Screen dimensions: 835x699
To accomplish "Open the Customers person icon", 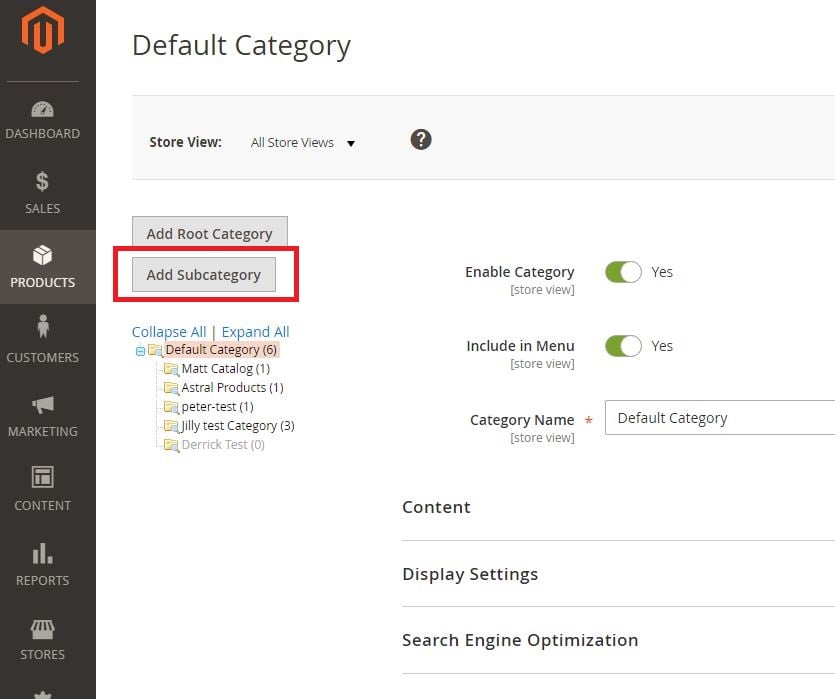I will (x=43, y=328).
